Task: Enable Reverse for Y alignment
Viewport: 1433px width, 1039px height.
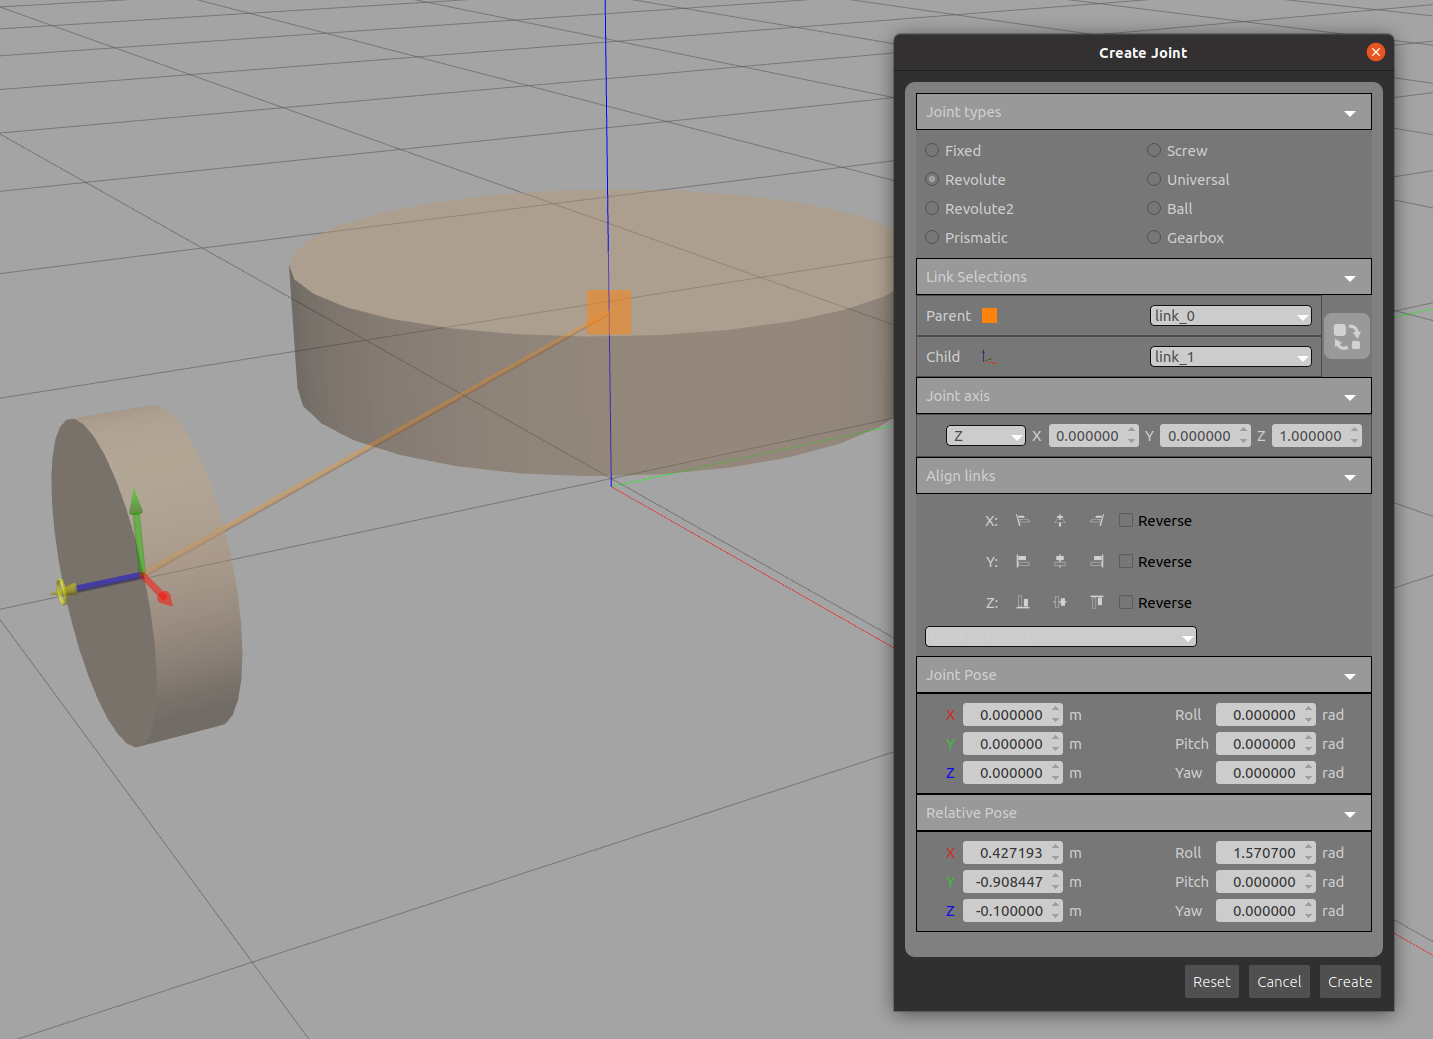Action: pos(1126,562)
